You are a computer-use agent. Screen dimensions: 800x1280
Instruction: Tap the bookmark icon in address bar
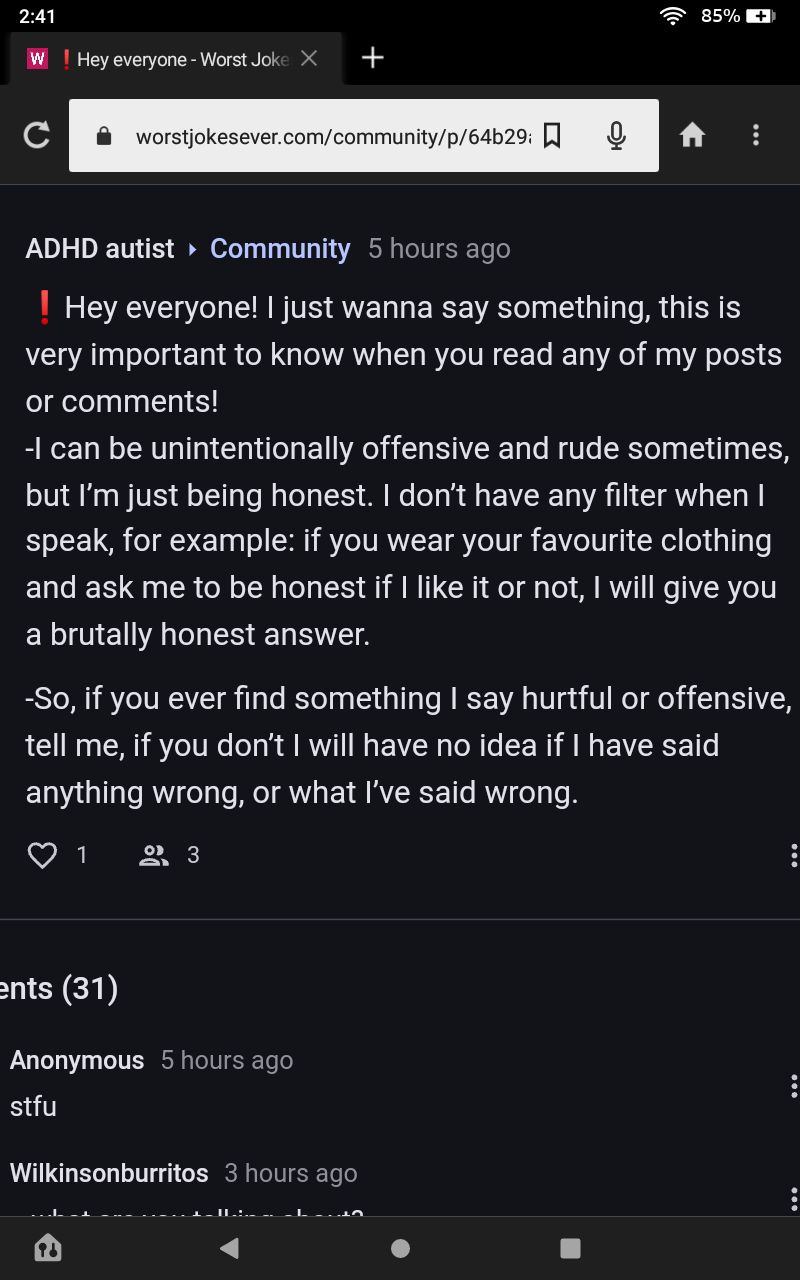(x=551, y=136)
